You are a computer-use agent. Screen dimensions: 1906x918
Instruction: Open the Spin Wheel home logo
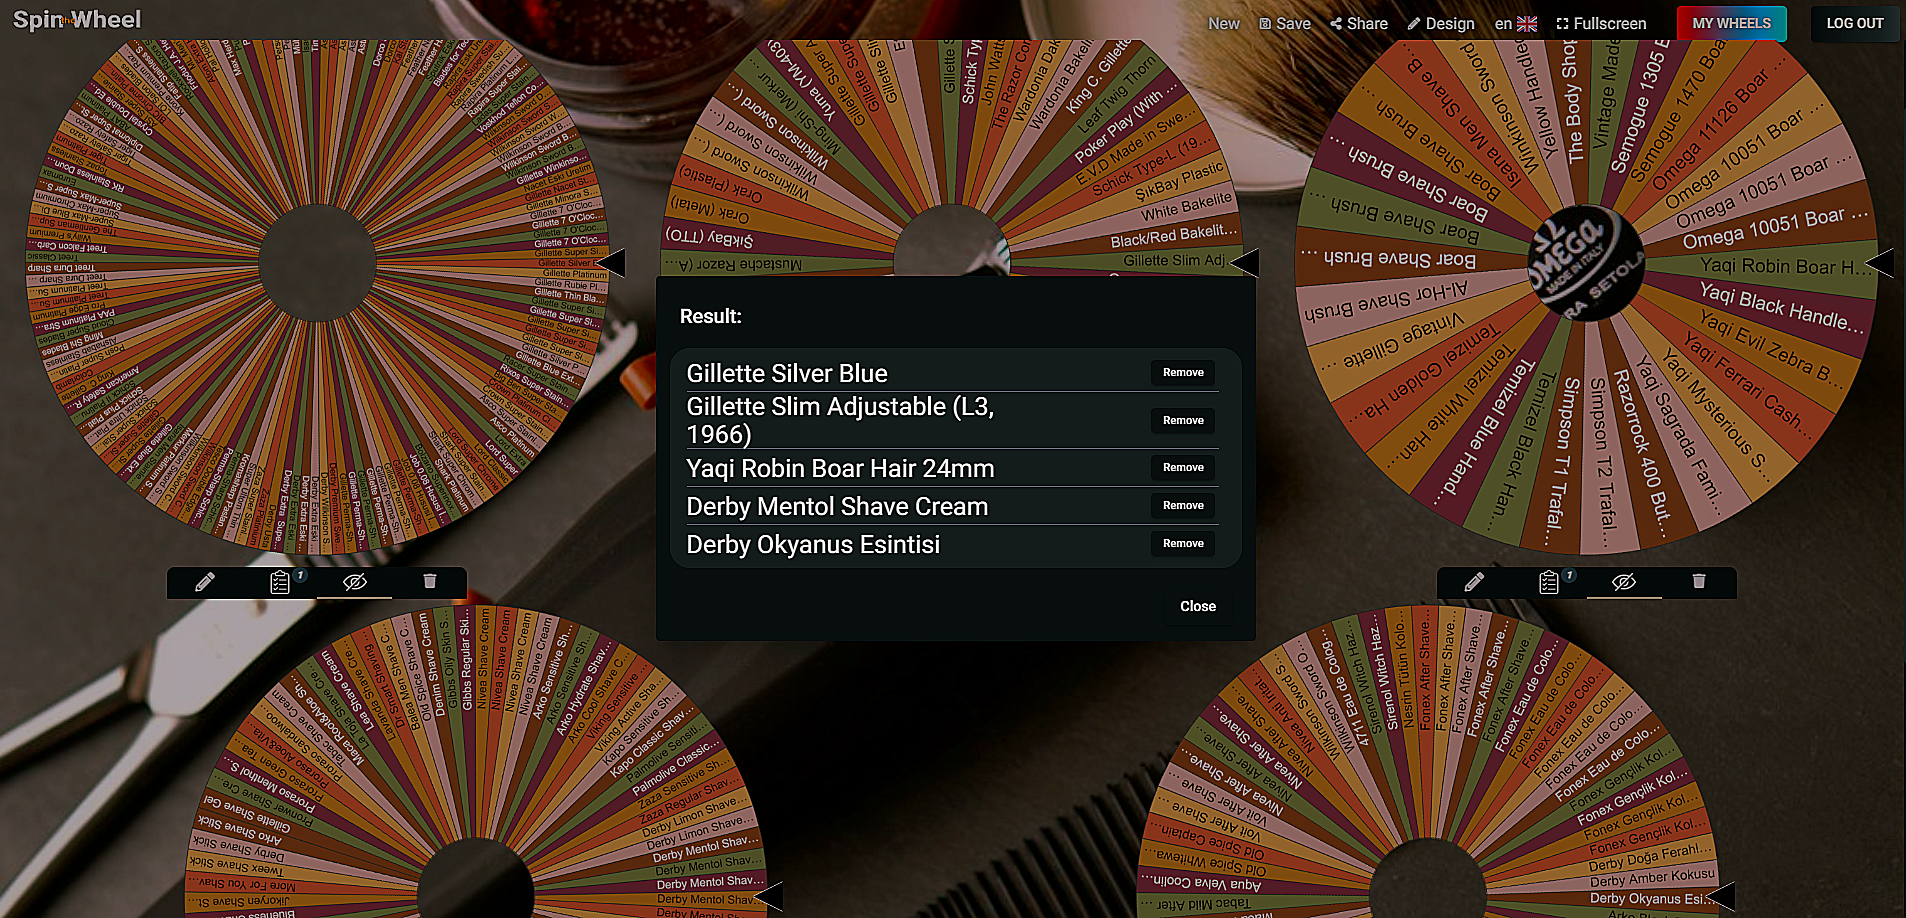[x=77, y=19]
